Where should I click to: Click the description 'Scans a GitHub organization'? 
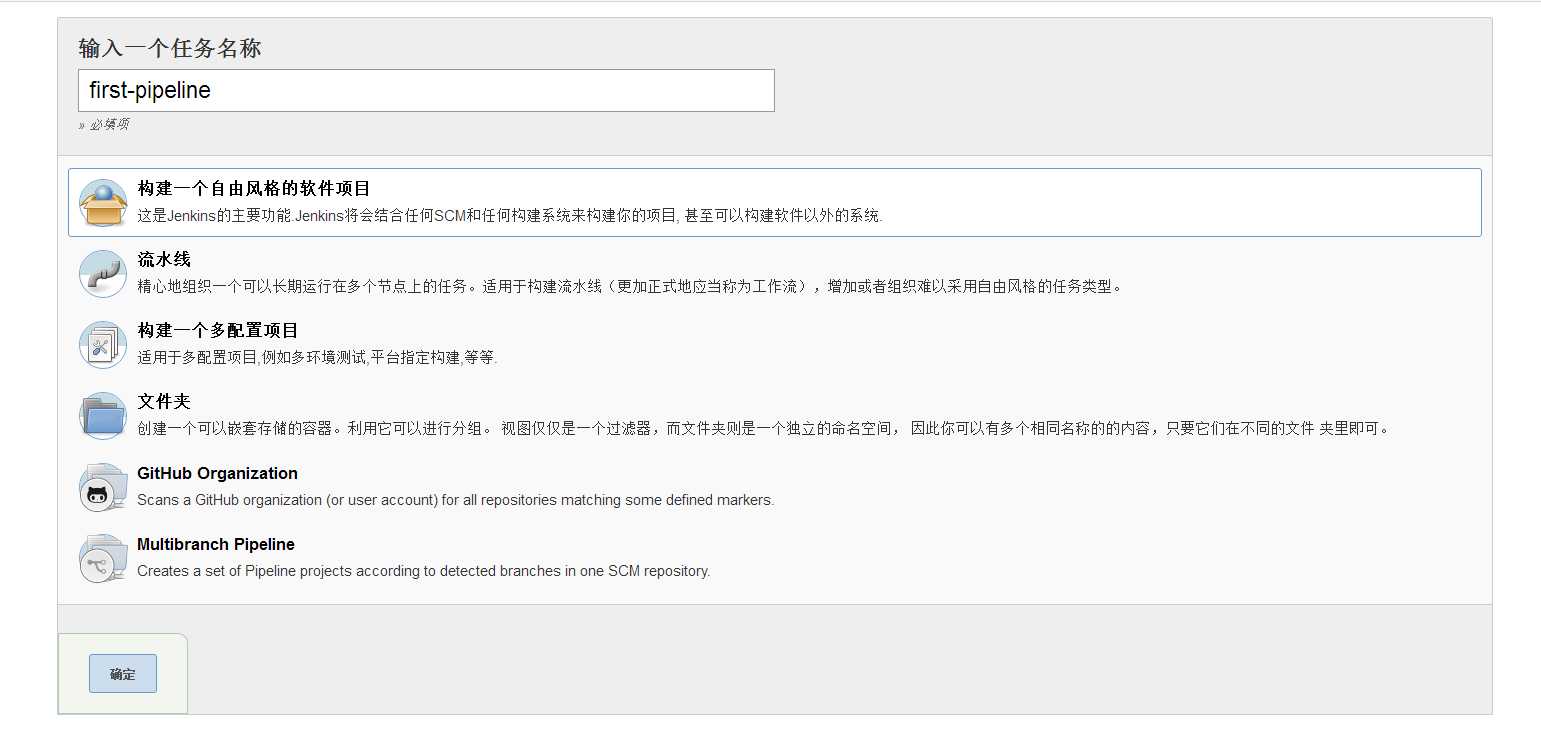(x=455, y=499)
